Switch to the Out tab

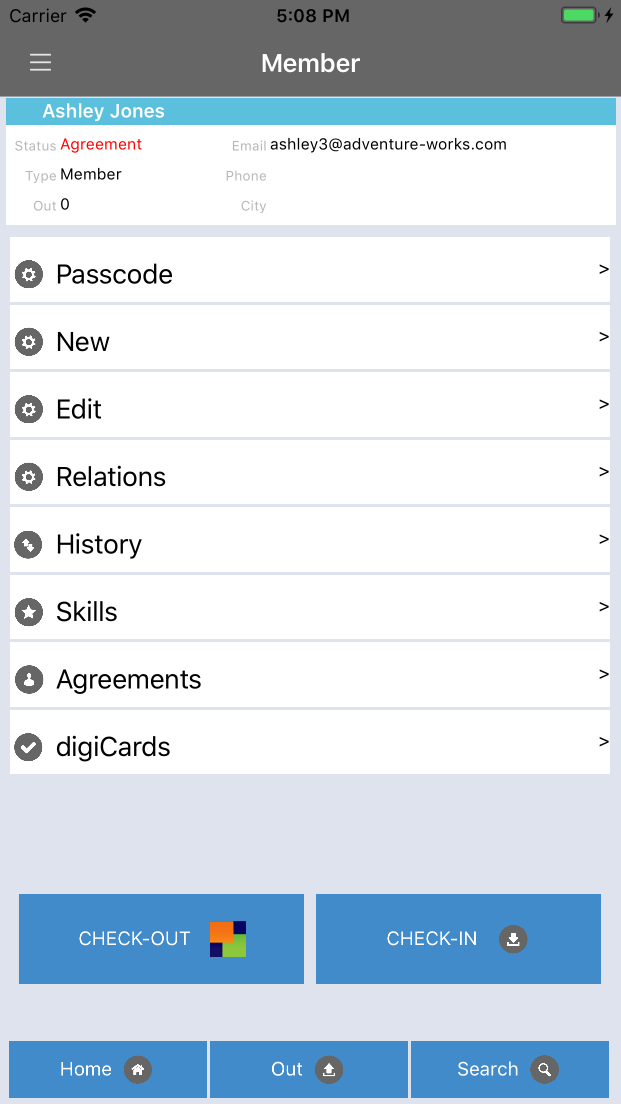308,1070
